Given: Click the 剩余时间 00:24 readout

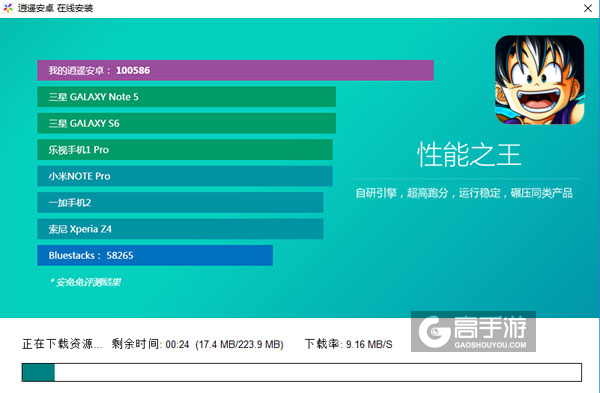Looking at the screenshot, I should coord(150,344).
